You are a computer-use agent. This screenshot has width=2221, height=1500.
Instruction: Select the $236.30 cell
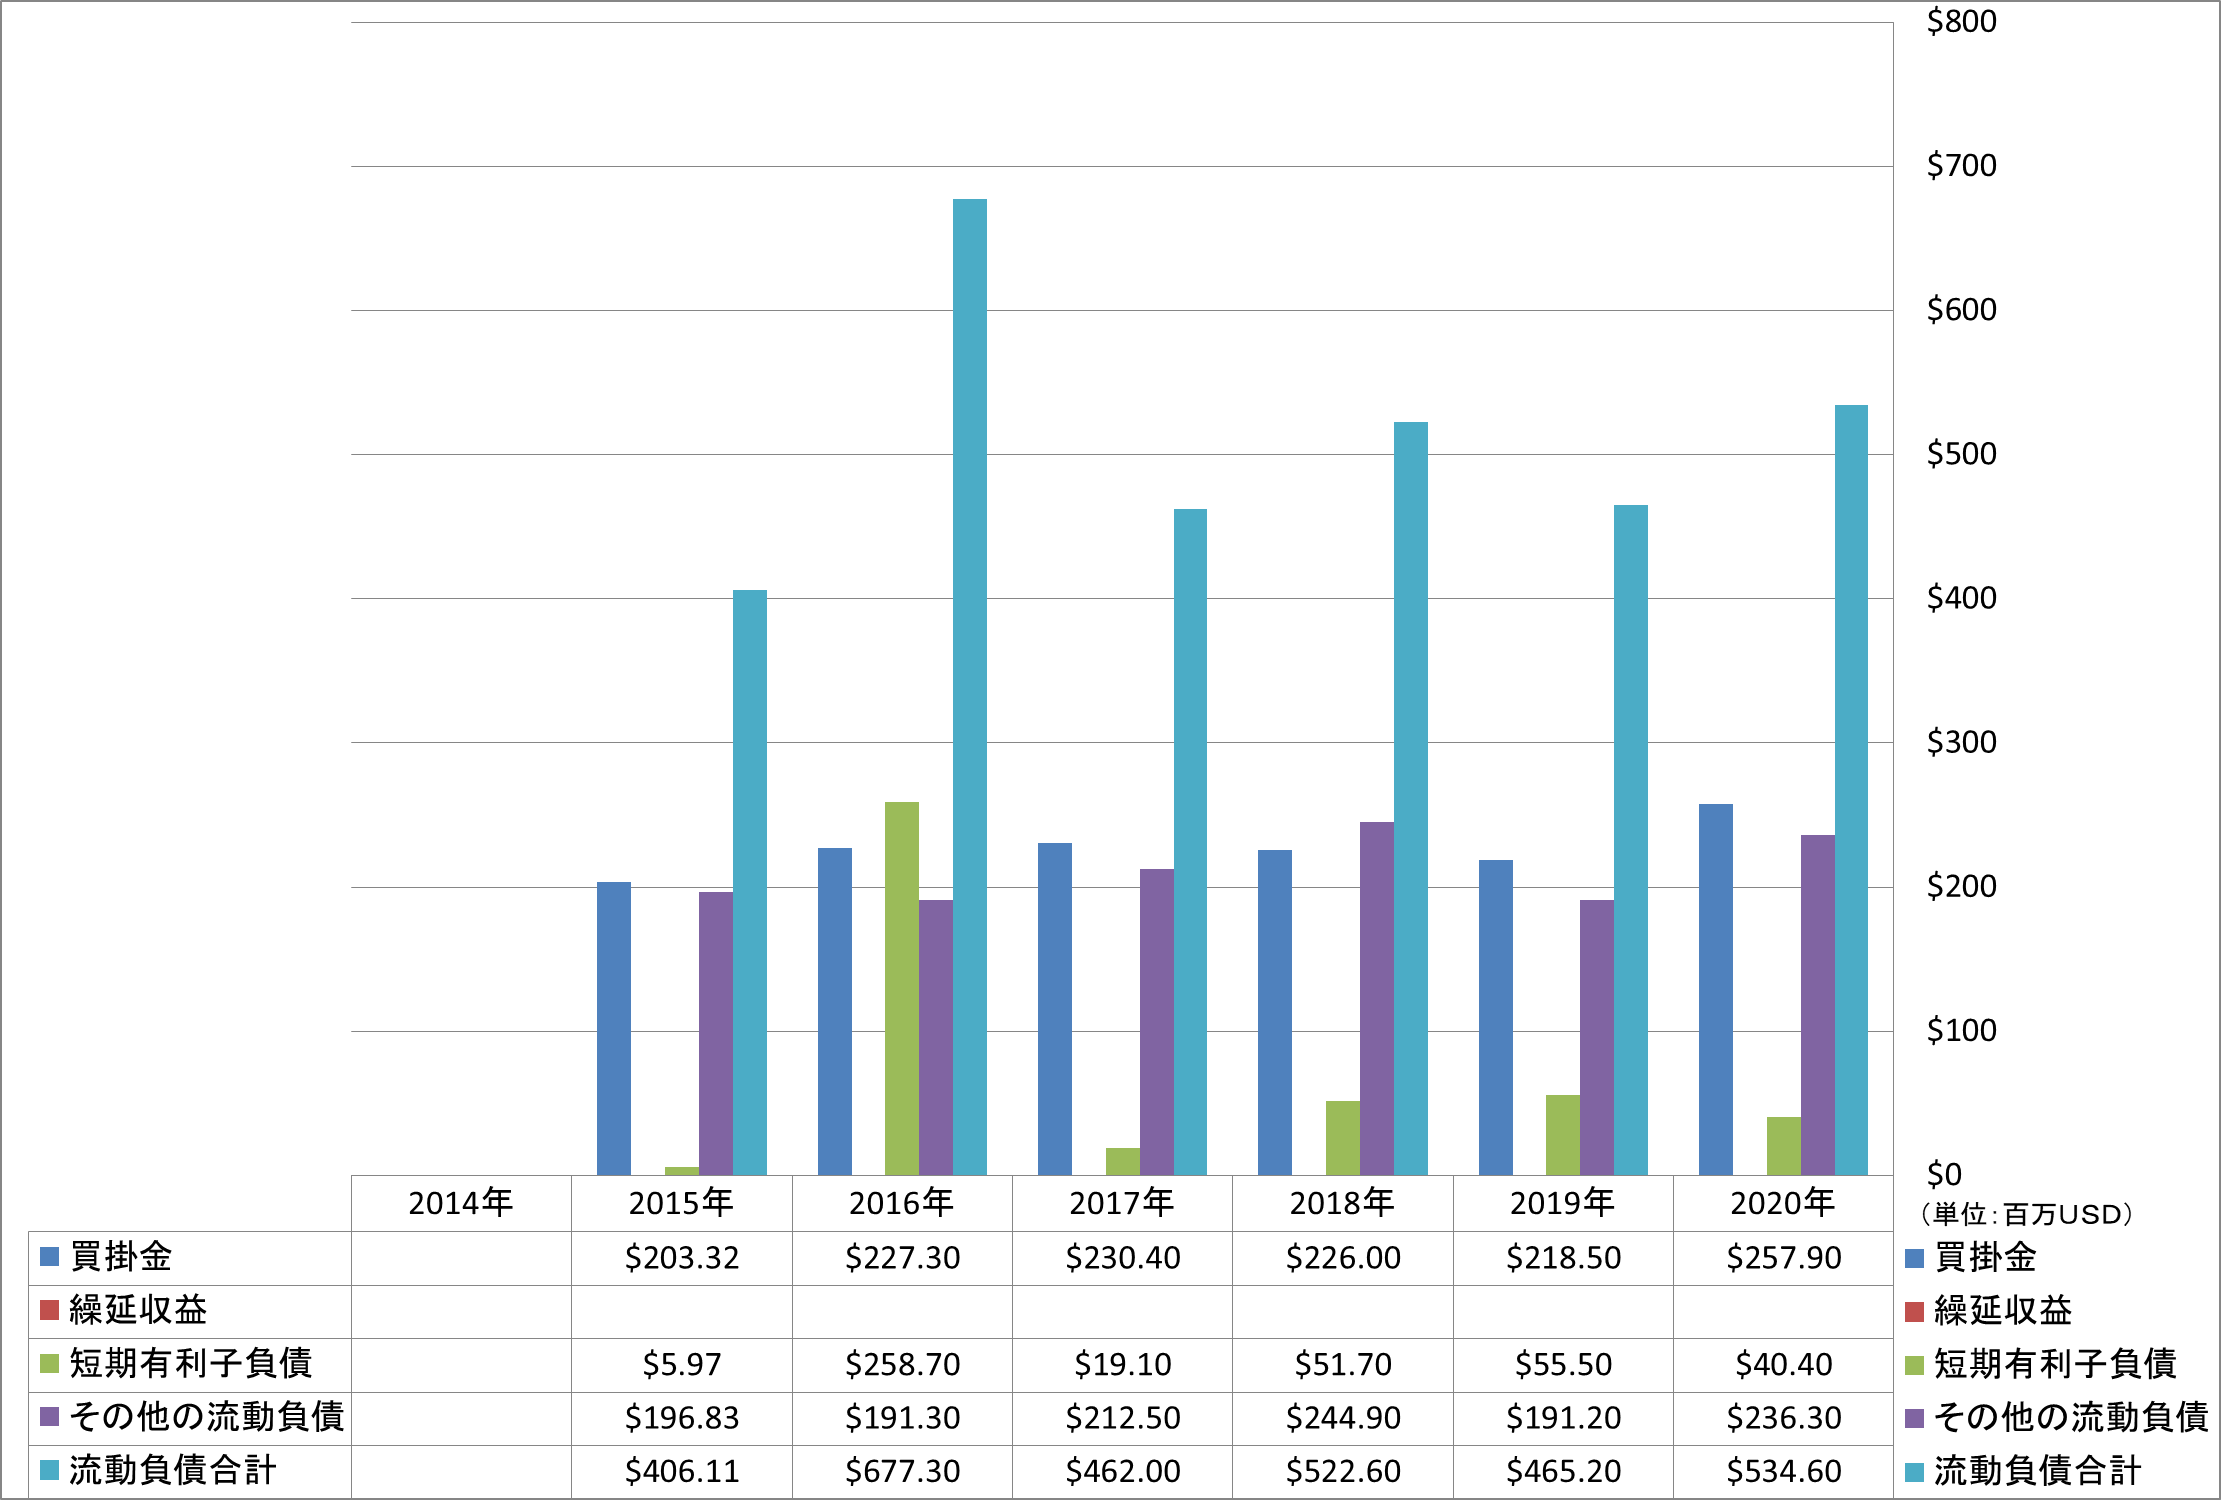click(1783, 1418)
